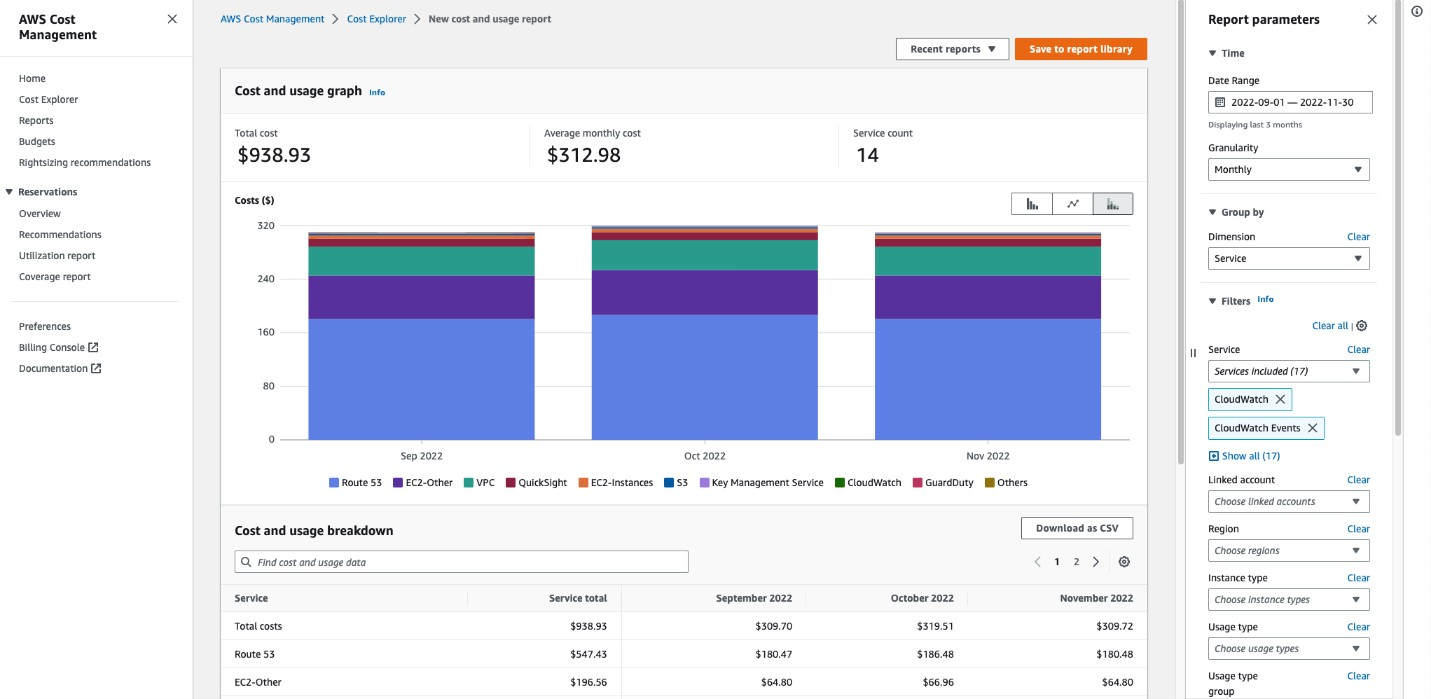Open the Choose linked accounts dropdown
1431x699 pixels.
(1287, 501)
